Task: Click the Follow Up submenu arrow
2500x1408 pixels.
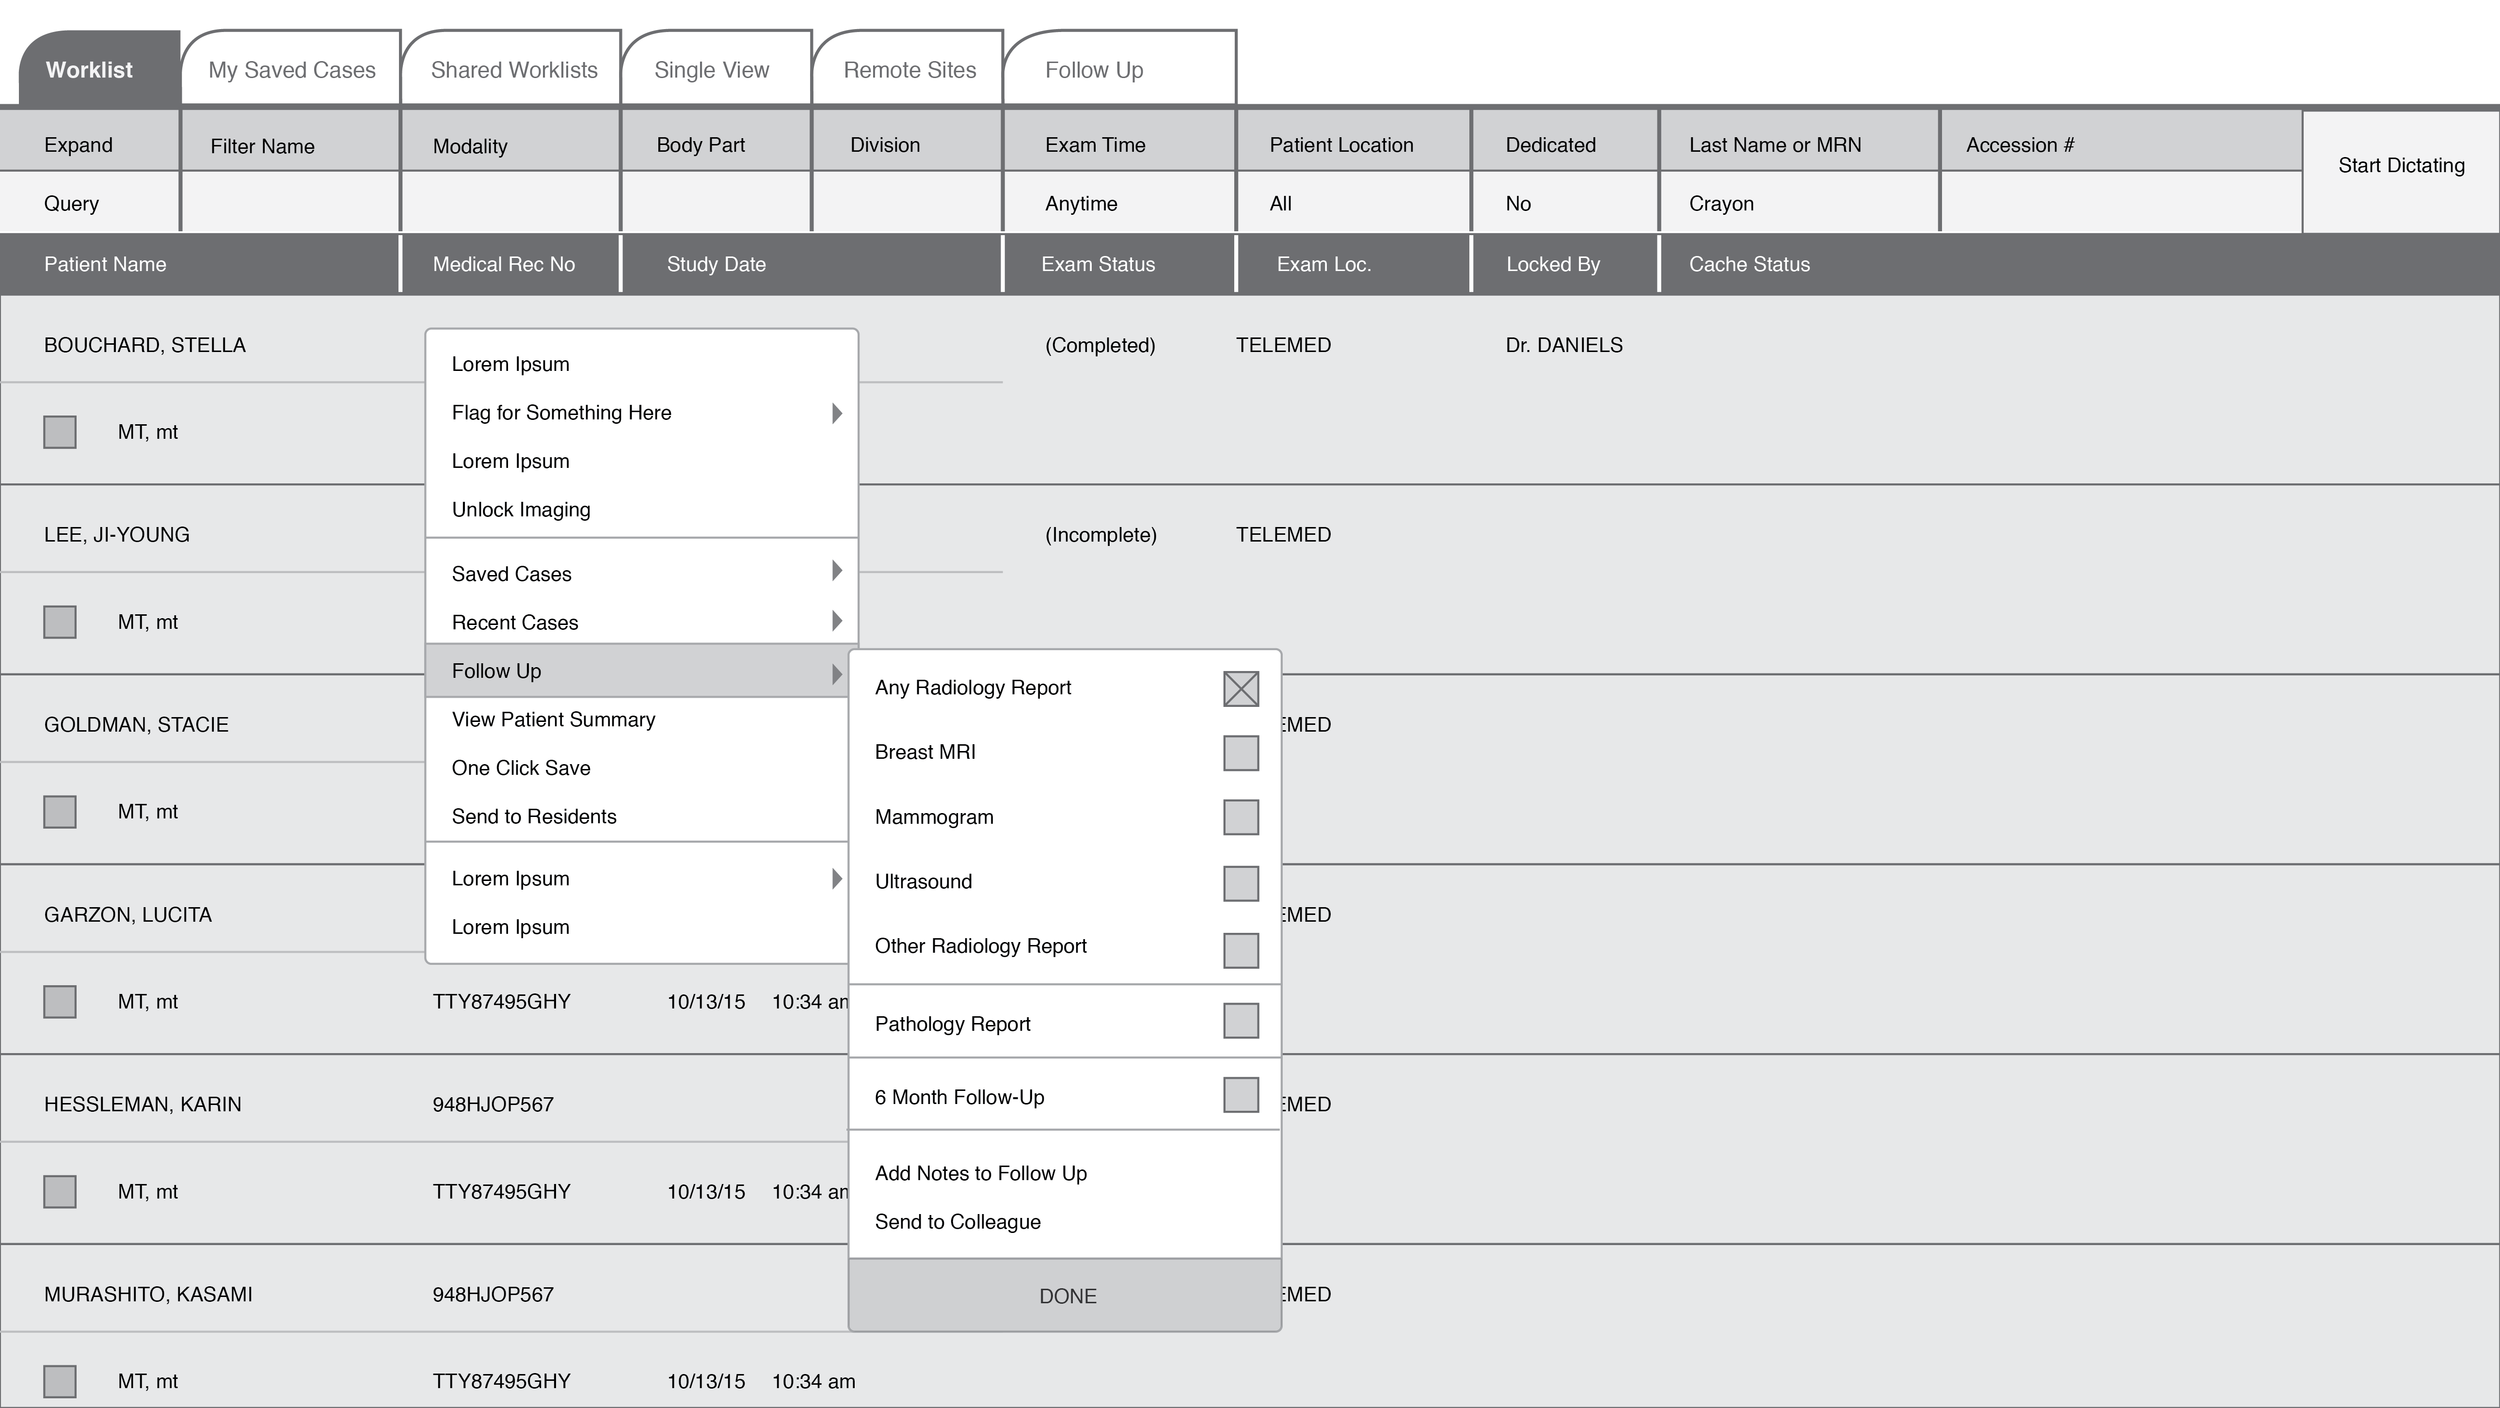Action: tap(837, 674)
